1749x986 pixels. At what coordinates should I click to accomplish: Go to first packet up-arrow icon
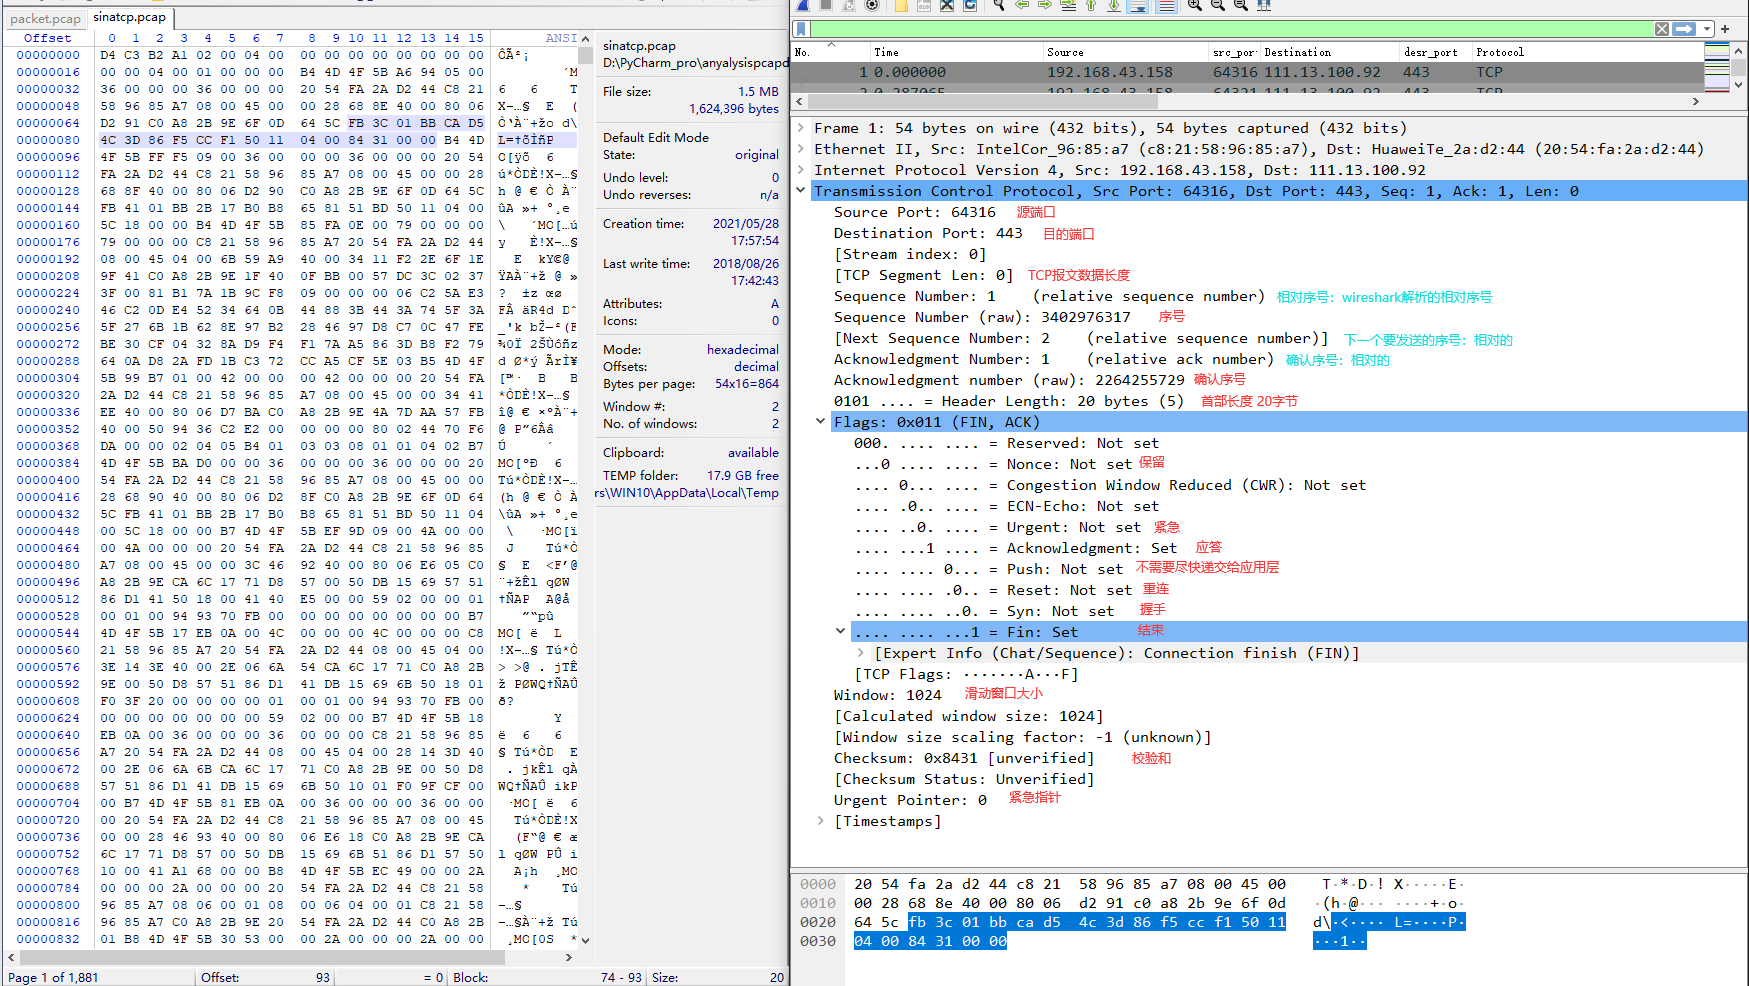click(x=1091, y=5)
